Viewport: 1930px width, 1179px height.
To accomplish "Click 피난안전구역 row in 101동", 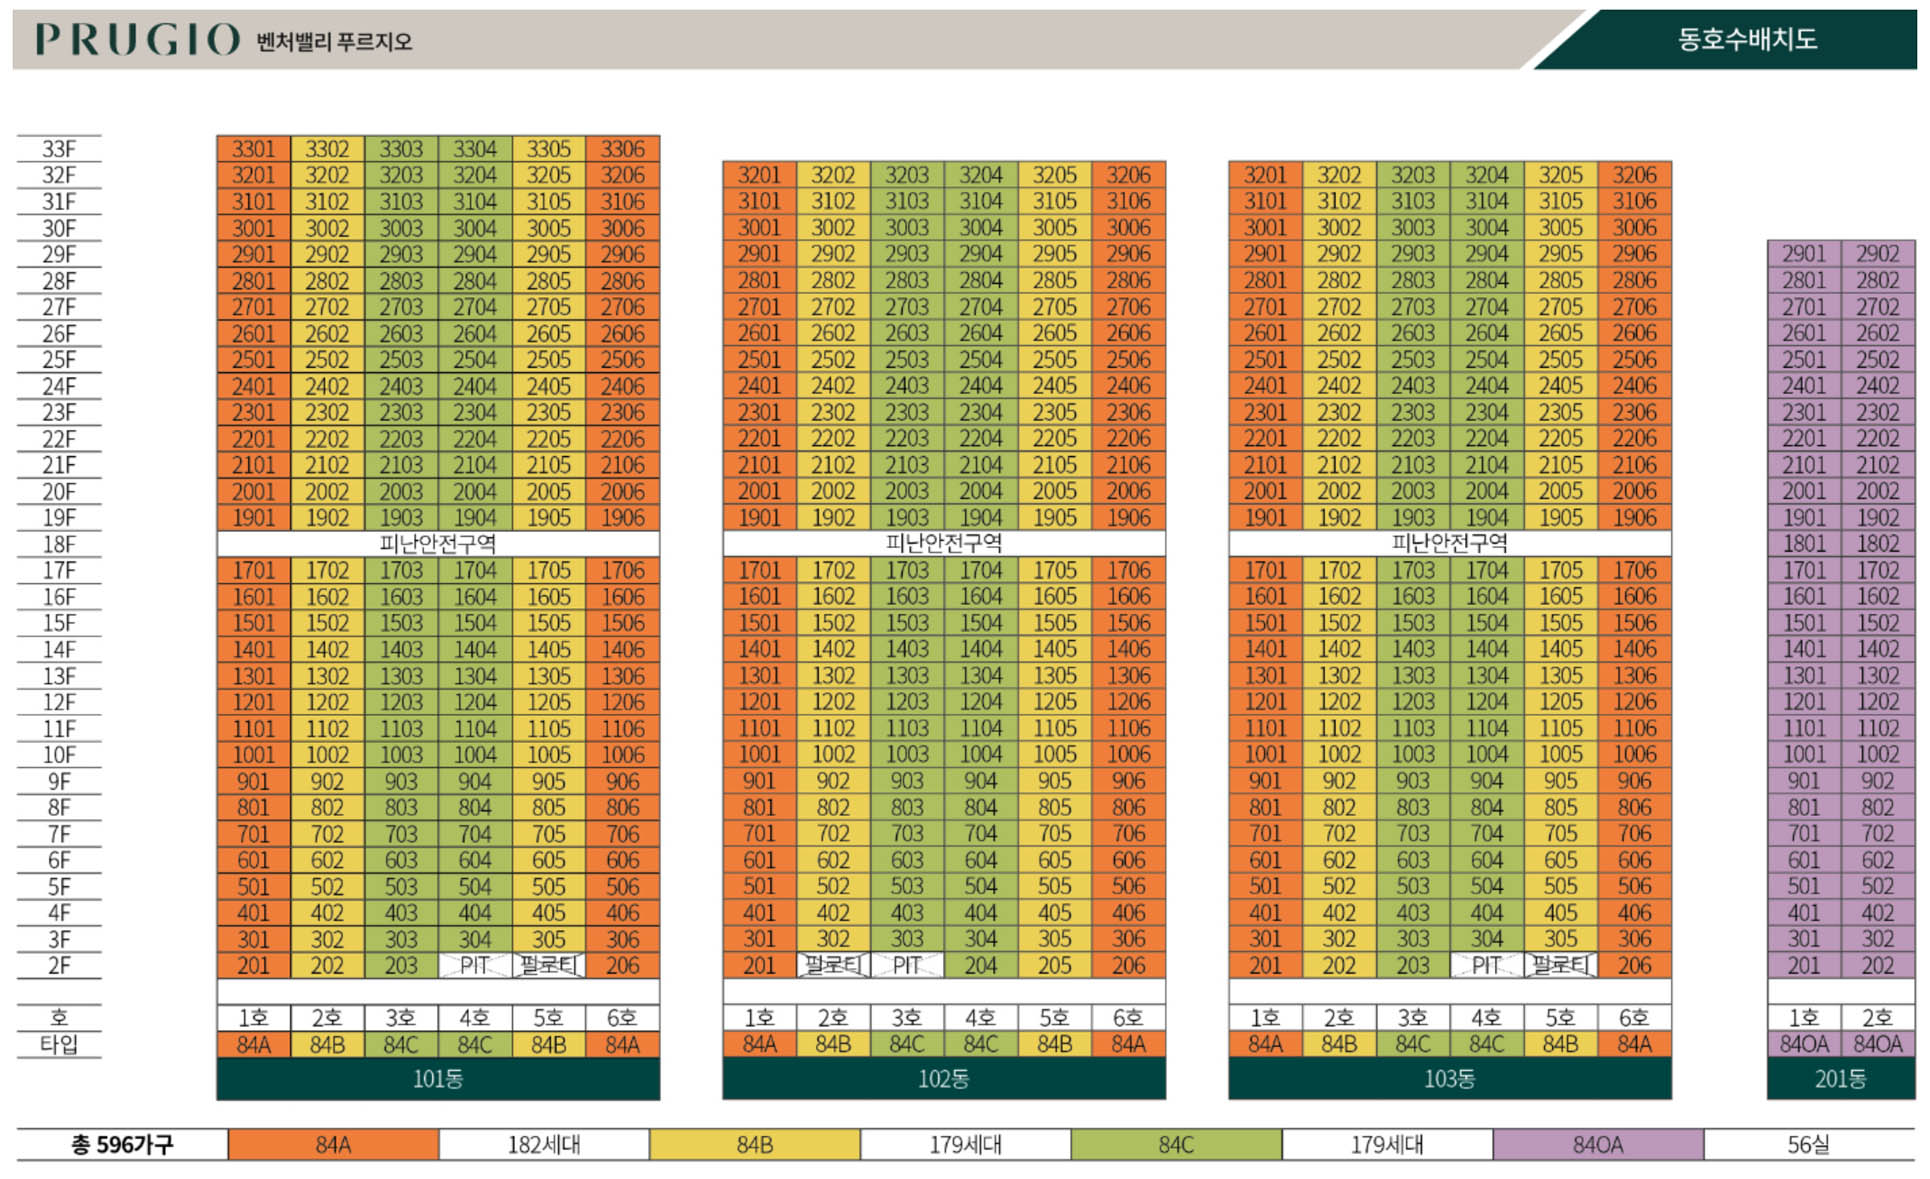I will click(438, 544).
